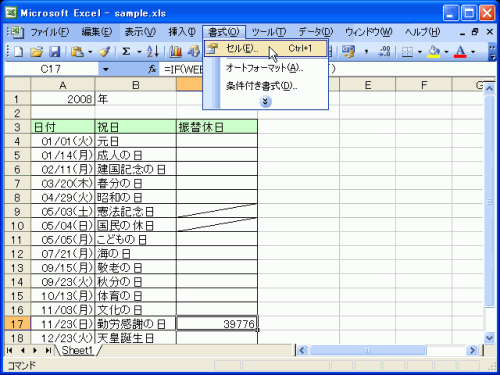Select the Sheet1 tab
The width and height of the screenshot is (500, 375).
point(77,350)
